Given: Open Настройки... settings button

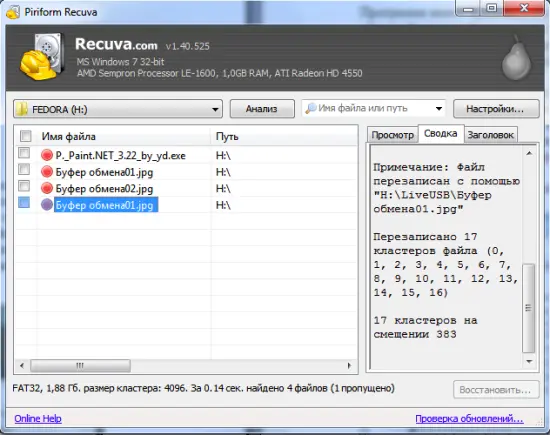Looking at the screenshot, I should (x=496, y=109).
